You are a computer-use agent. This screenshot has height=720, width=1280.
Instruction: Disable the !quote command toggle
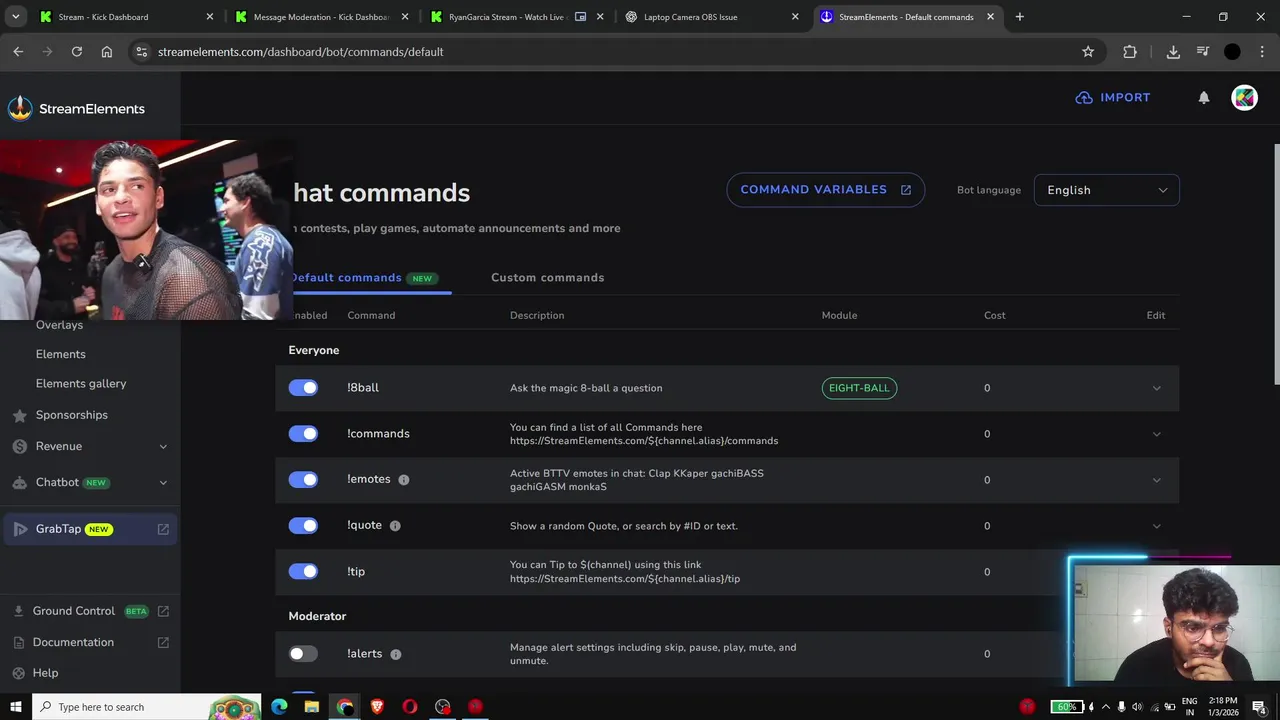303,526
